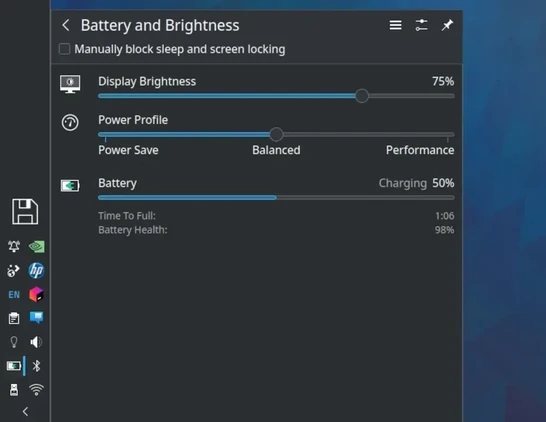Open the Bluetooth tray icon

[x=36, y=366]
